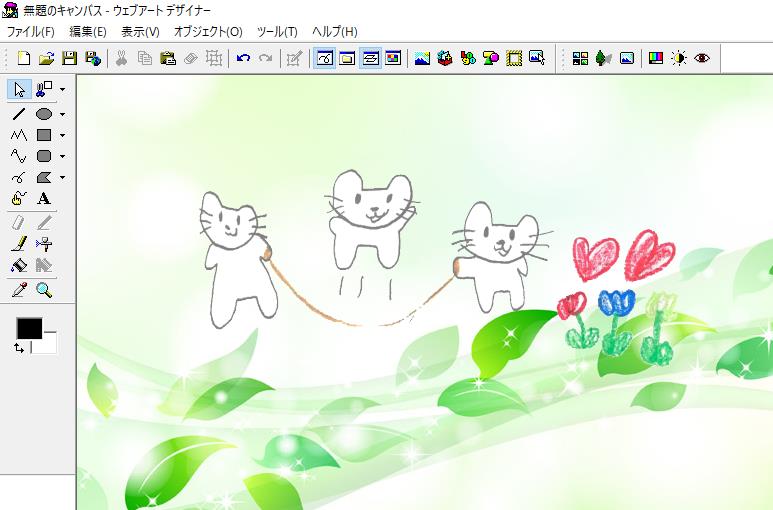The width and height of the screenshot is (773, 510).
Task: Paste from clipboard in toolbar
Action: pos(168,58)
